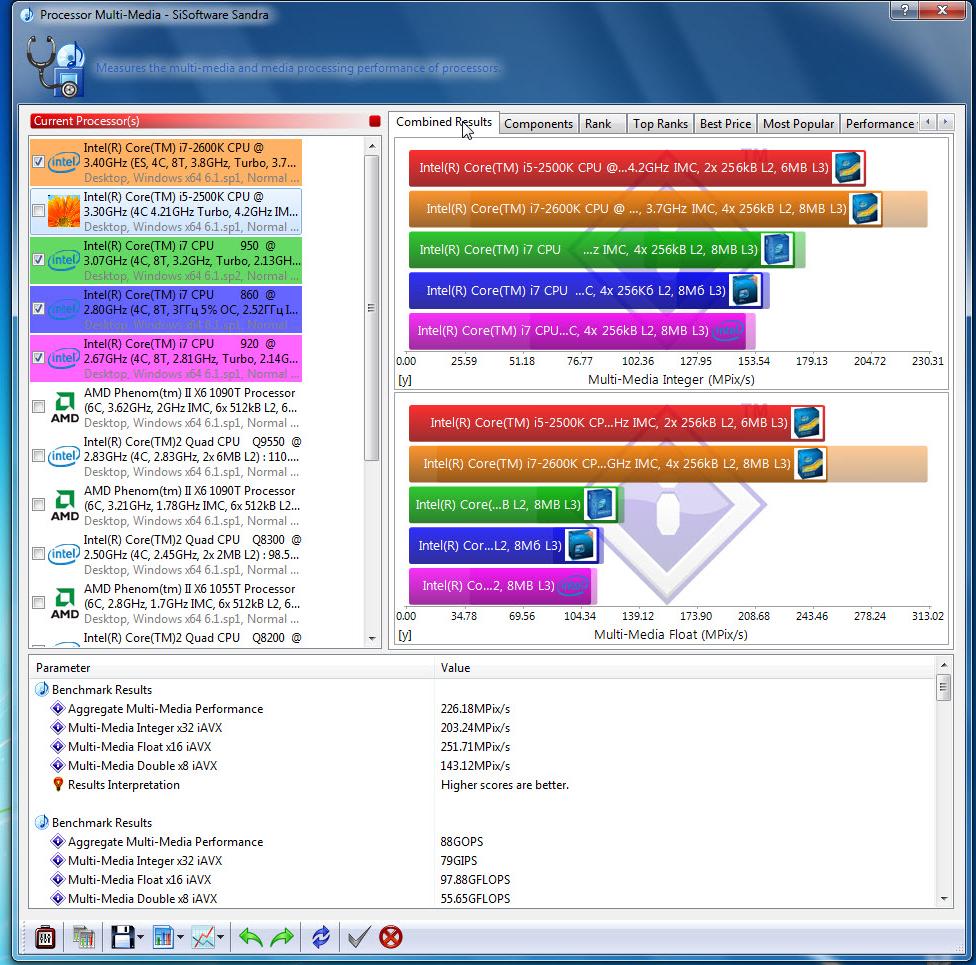Switch to the Best Price tab
Viewport: 976px width, 965px height.
725,123
